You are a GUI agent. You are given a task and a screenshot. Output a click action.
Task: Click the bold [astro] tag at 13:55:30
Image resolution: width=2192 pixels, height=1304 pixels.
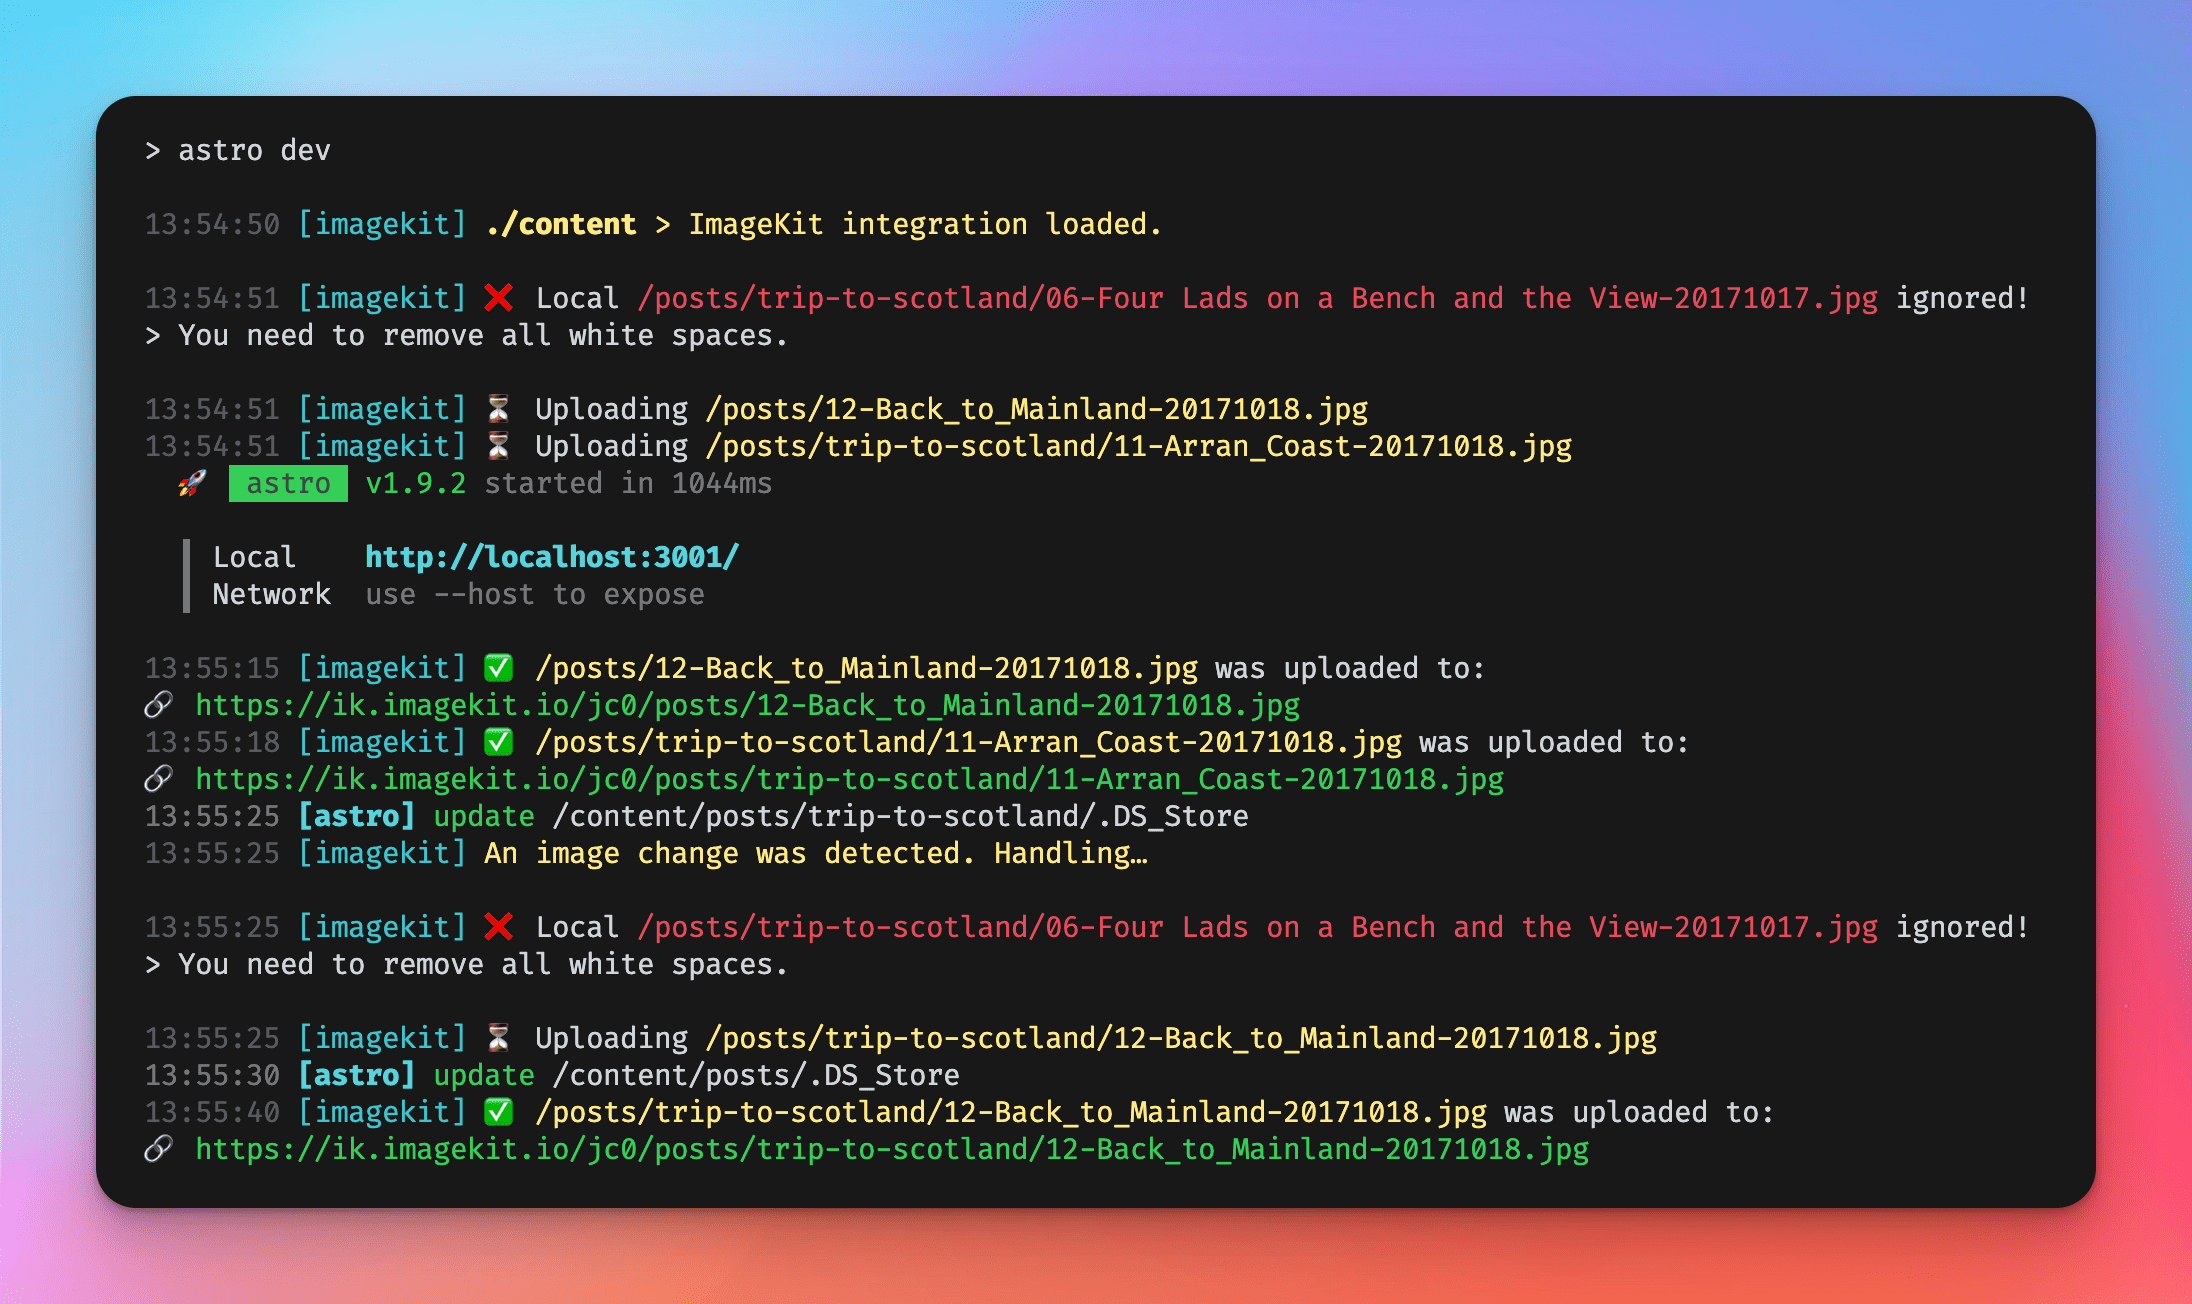(356, 1075)
